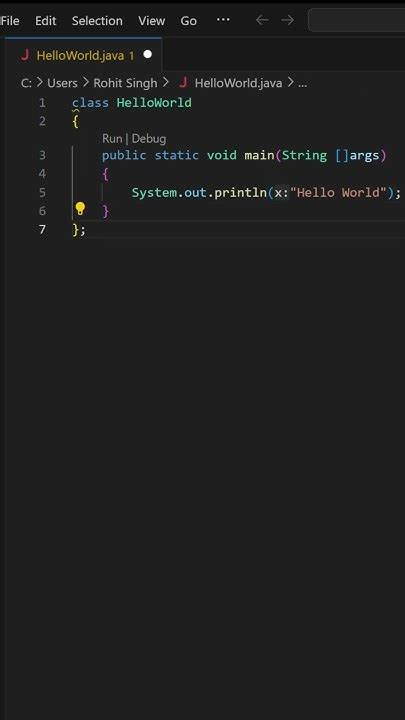Click the static keyword on line 3
Screen dimensions: 405x720
[176, 155]
